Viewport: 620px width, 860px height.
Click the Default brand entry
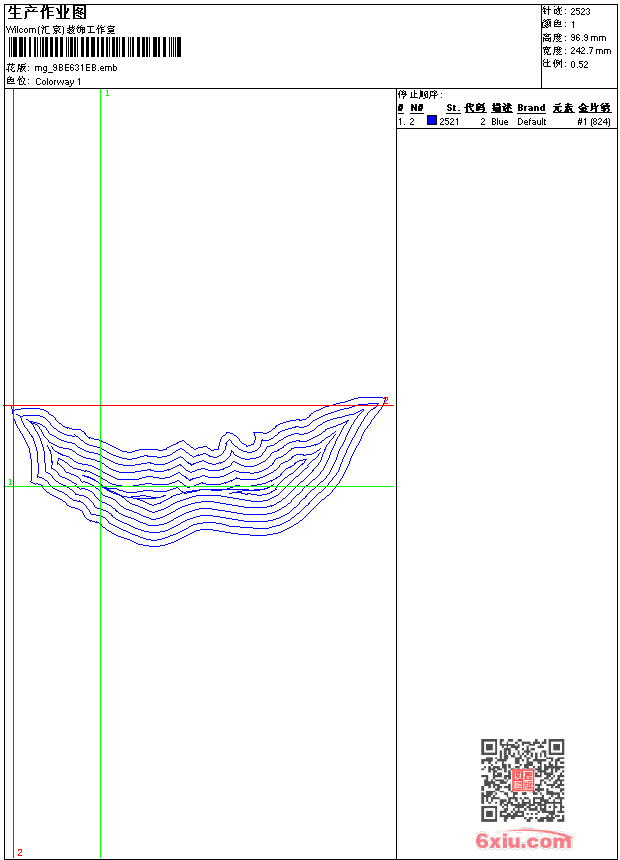pos(531,122)
